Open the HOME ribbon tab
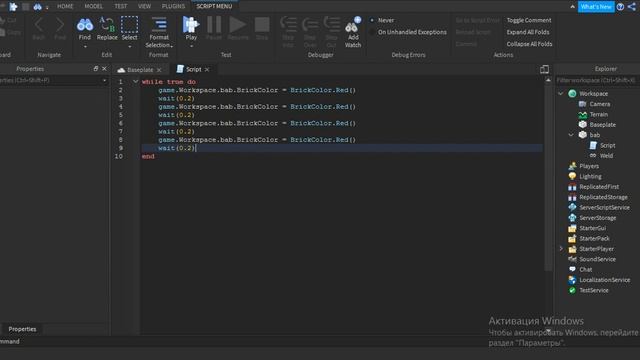 pyautogui.click(x=65, y=6)
